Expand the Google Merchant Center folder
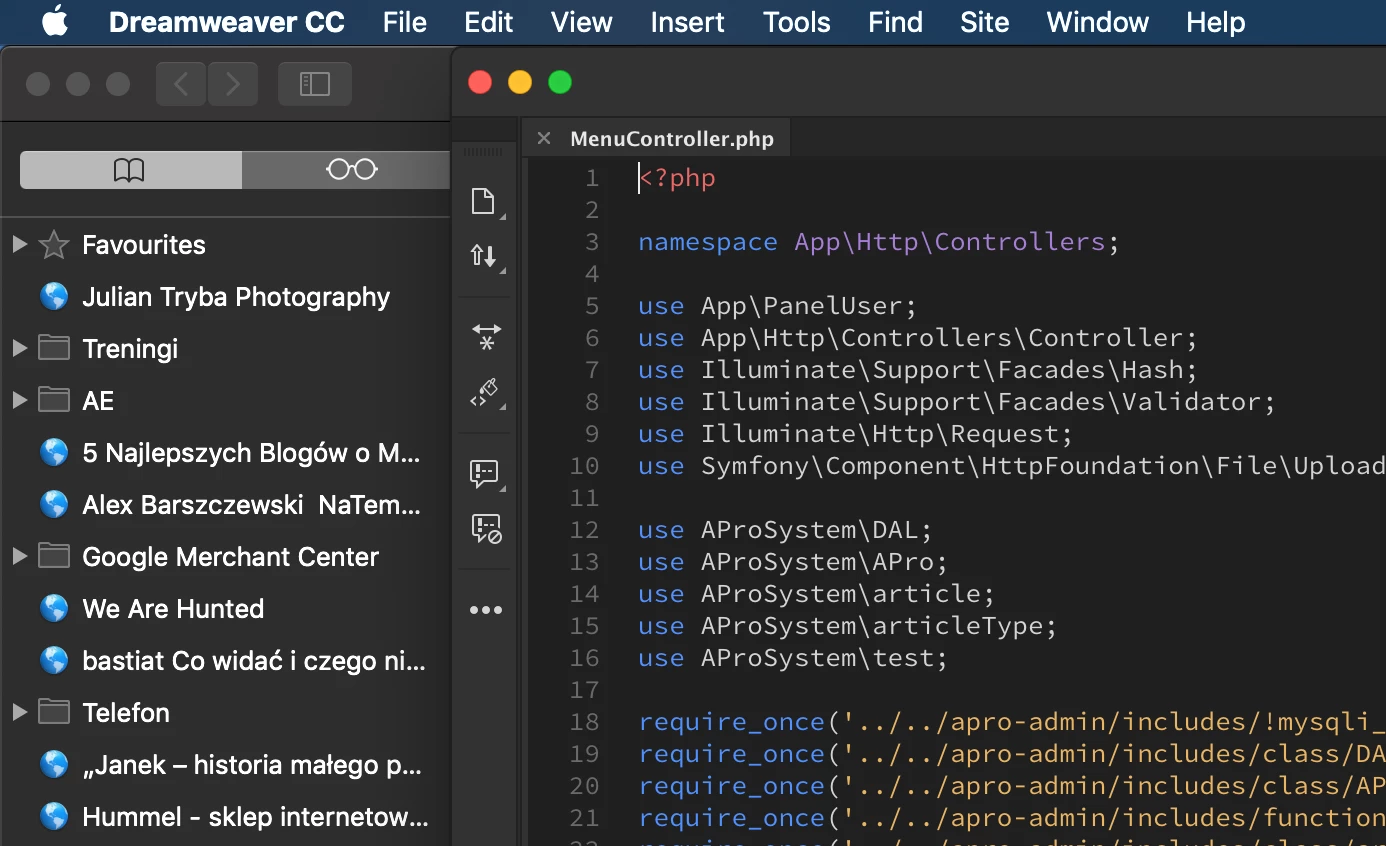The height and width of the screenshot is (846, 1386). pos(18,556)
